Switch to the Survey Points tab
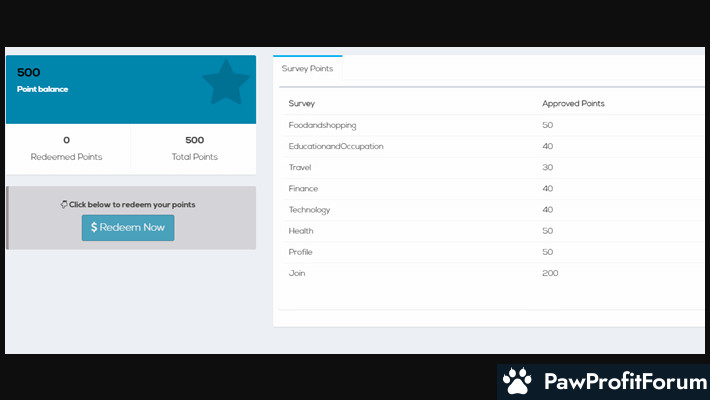The height and width of the screenshot is (400, 710). click(x=308, y=69)
